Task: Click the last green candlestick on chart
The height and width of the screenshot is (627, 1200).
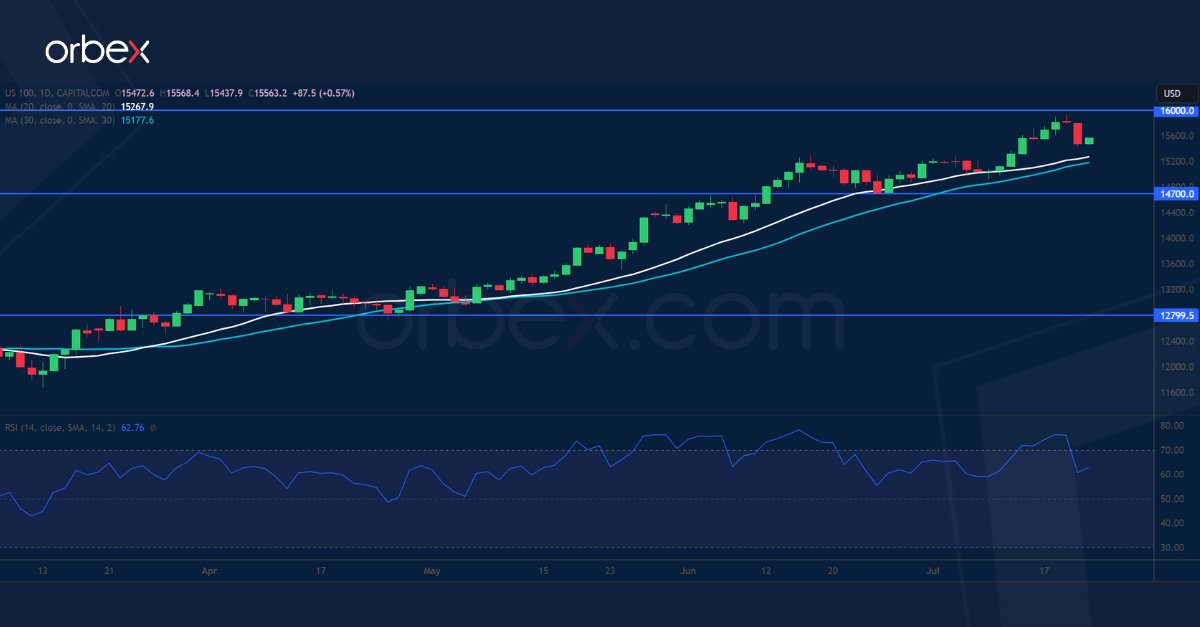Action: pos(1089,141)
